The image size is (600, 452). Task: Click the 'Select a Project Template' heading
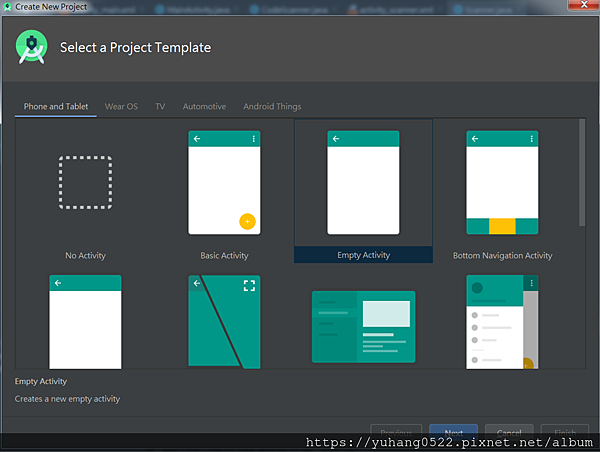(135, 47)
